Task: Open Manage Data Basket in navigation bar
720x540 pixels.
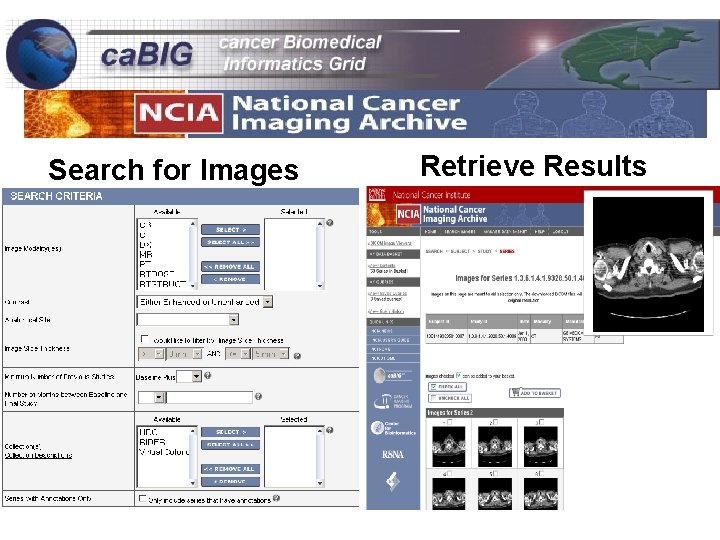Action: pyautogui.click(x=505, y=232)
